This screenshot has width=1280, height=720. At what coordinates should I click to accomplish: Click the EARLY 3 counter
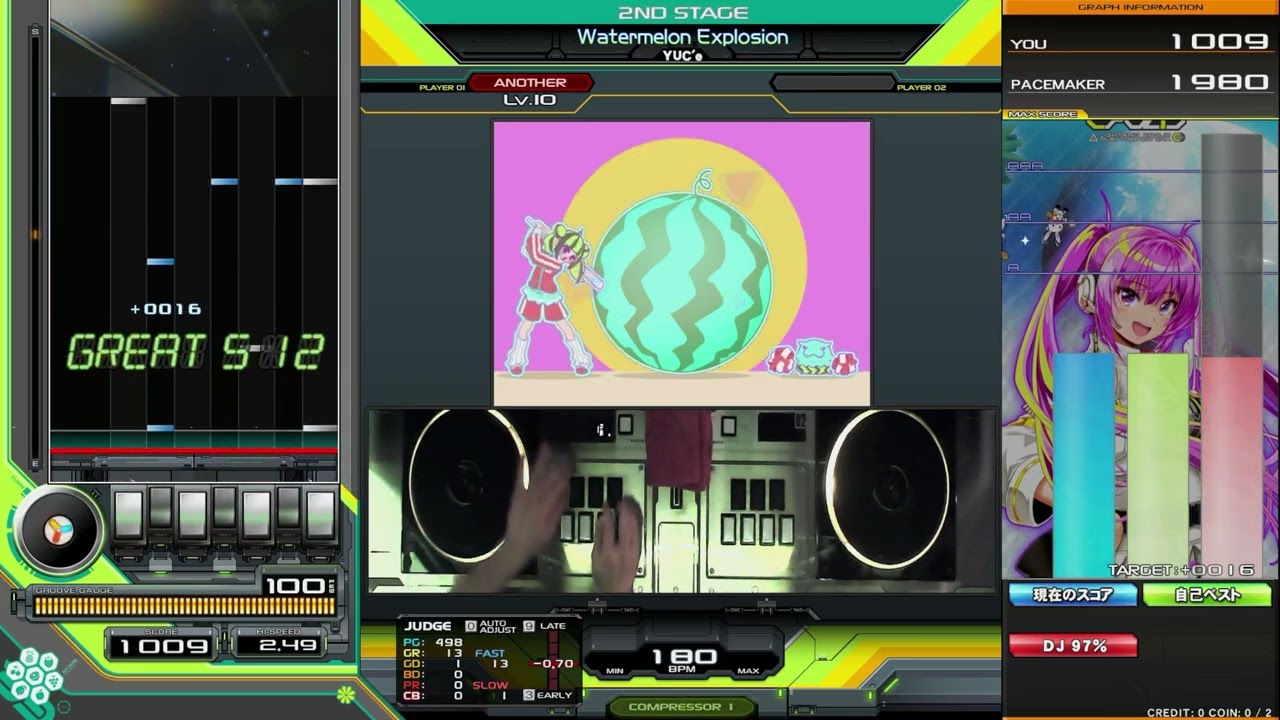pyautogui.click(x=548, y=695)
